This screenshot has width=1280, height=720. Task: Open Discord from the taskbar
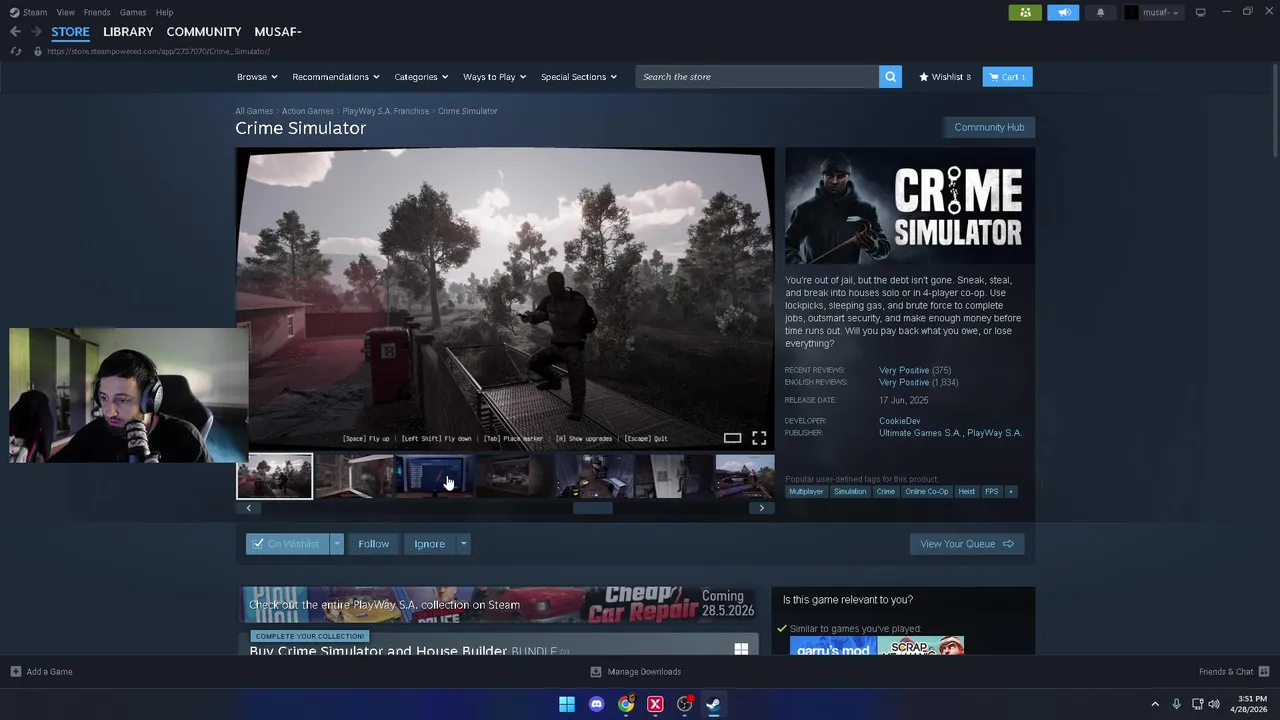click(596, 704)
